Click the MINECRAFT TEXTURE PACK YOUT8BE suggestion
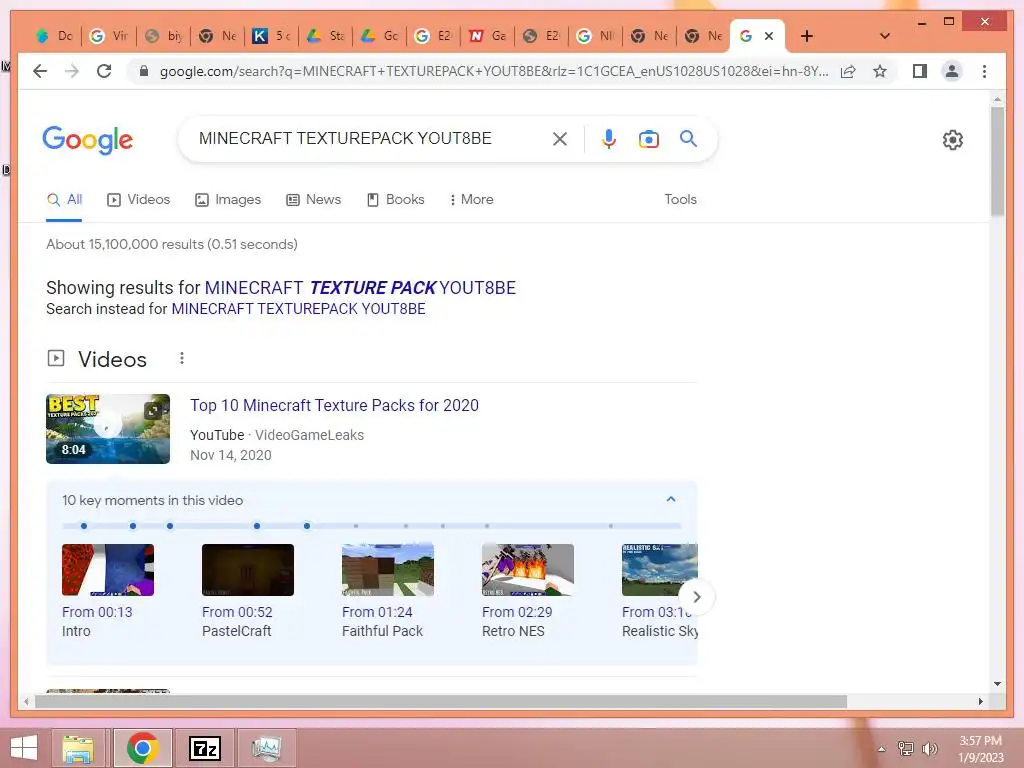The image size is (1024, 768). click(x=360, y=288)
